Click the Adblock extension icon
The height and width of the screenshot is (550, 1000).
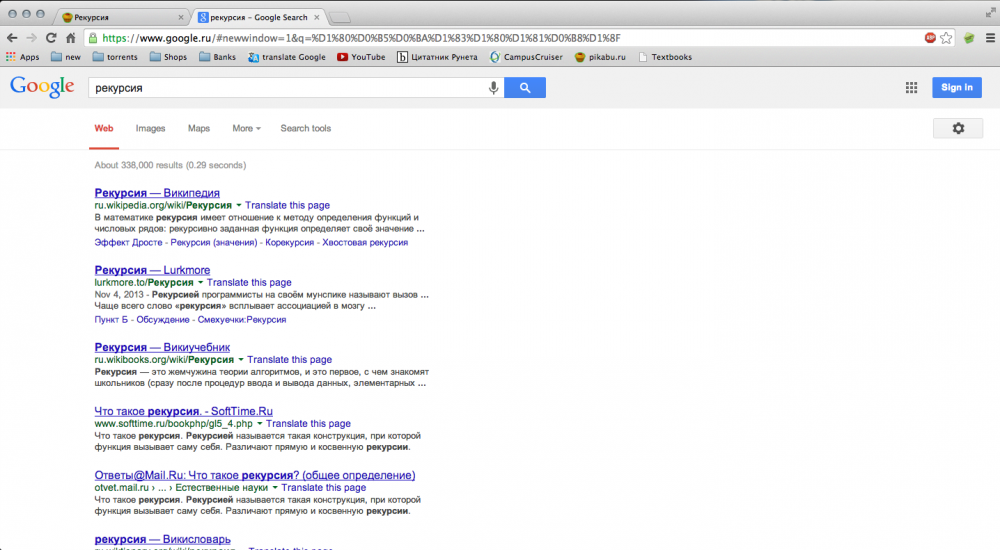coord(930,38)
